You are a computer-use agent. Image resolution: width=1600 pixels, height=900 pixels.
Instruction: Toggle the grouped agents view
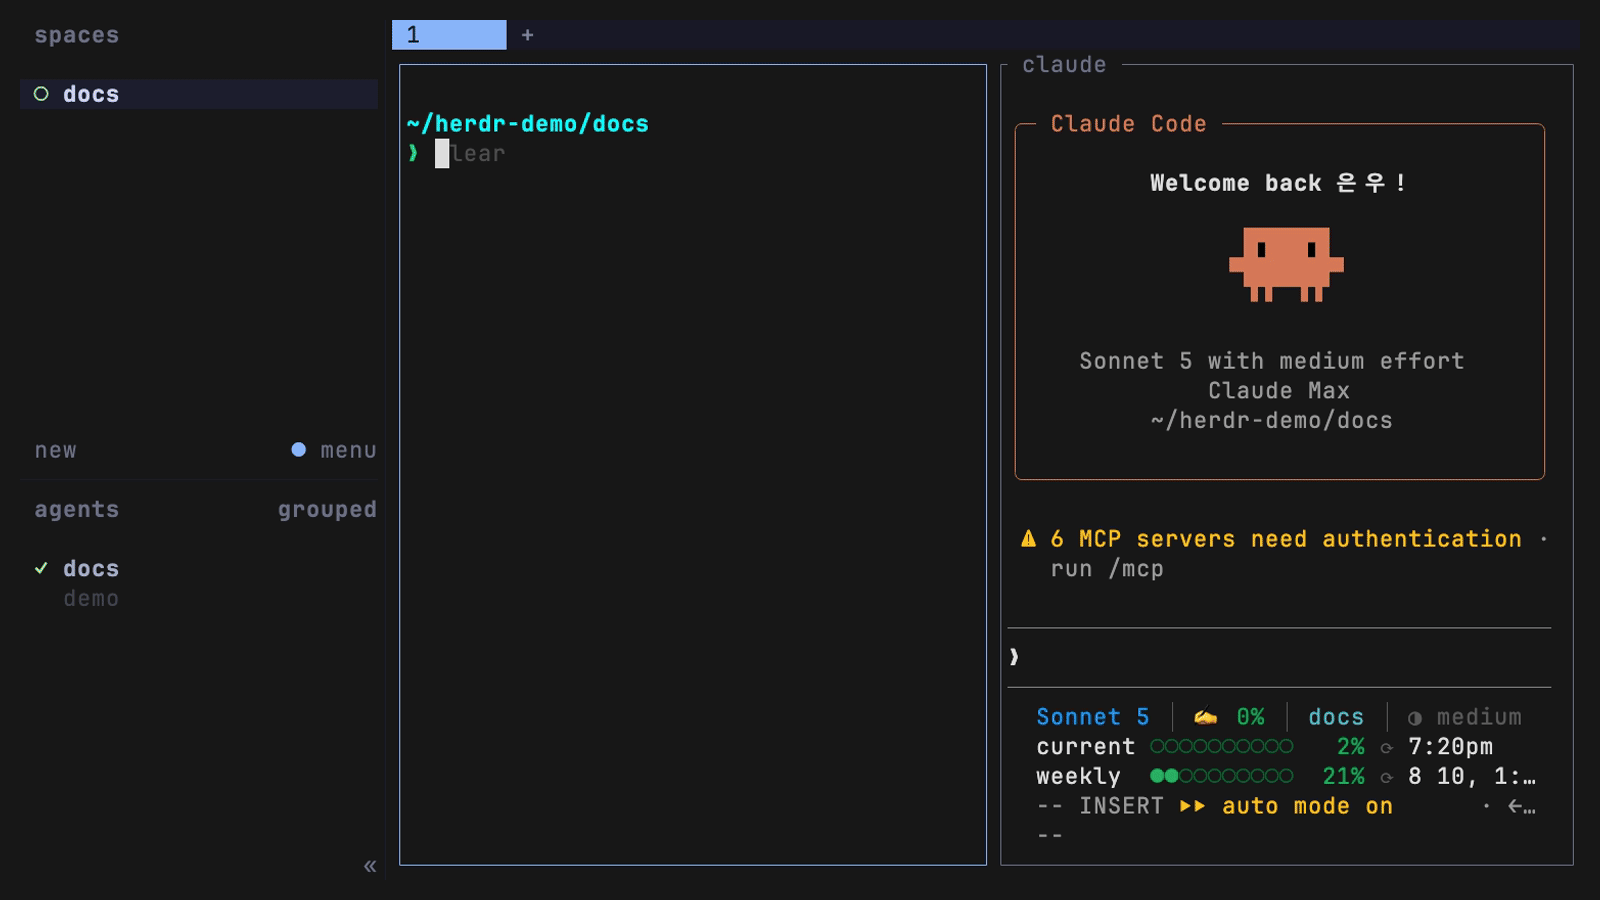pyautogui.click(x=327, y=510)
